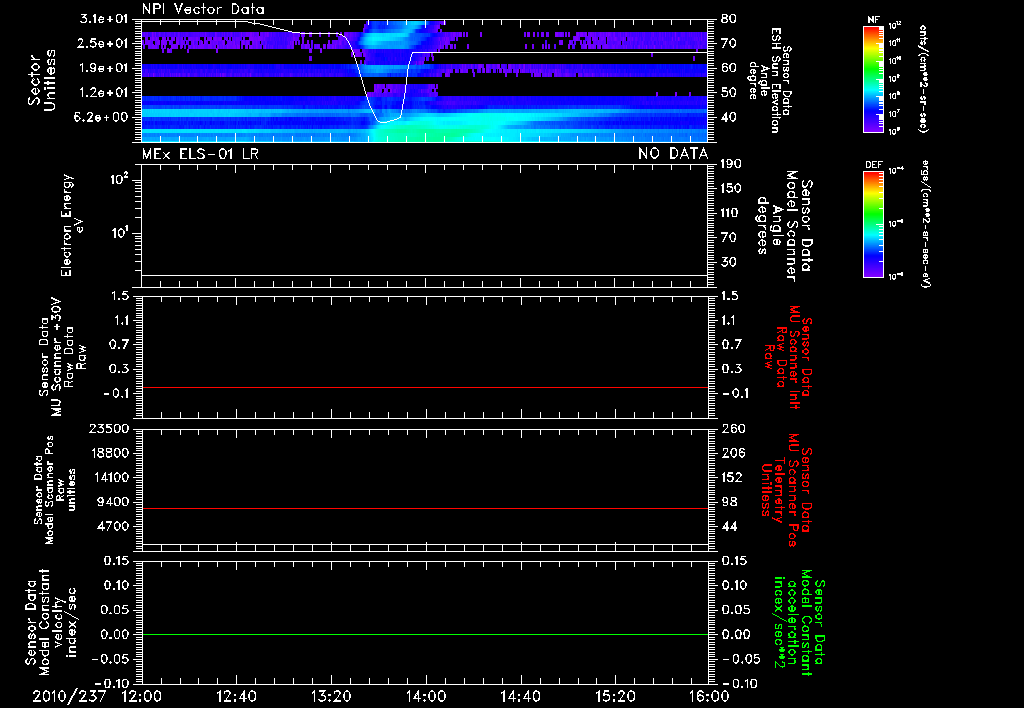Click the green velocity line at 0.00
1024x708 pixels.
[424, 634]
